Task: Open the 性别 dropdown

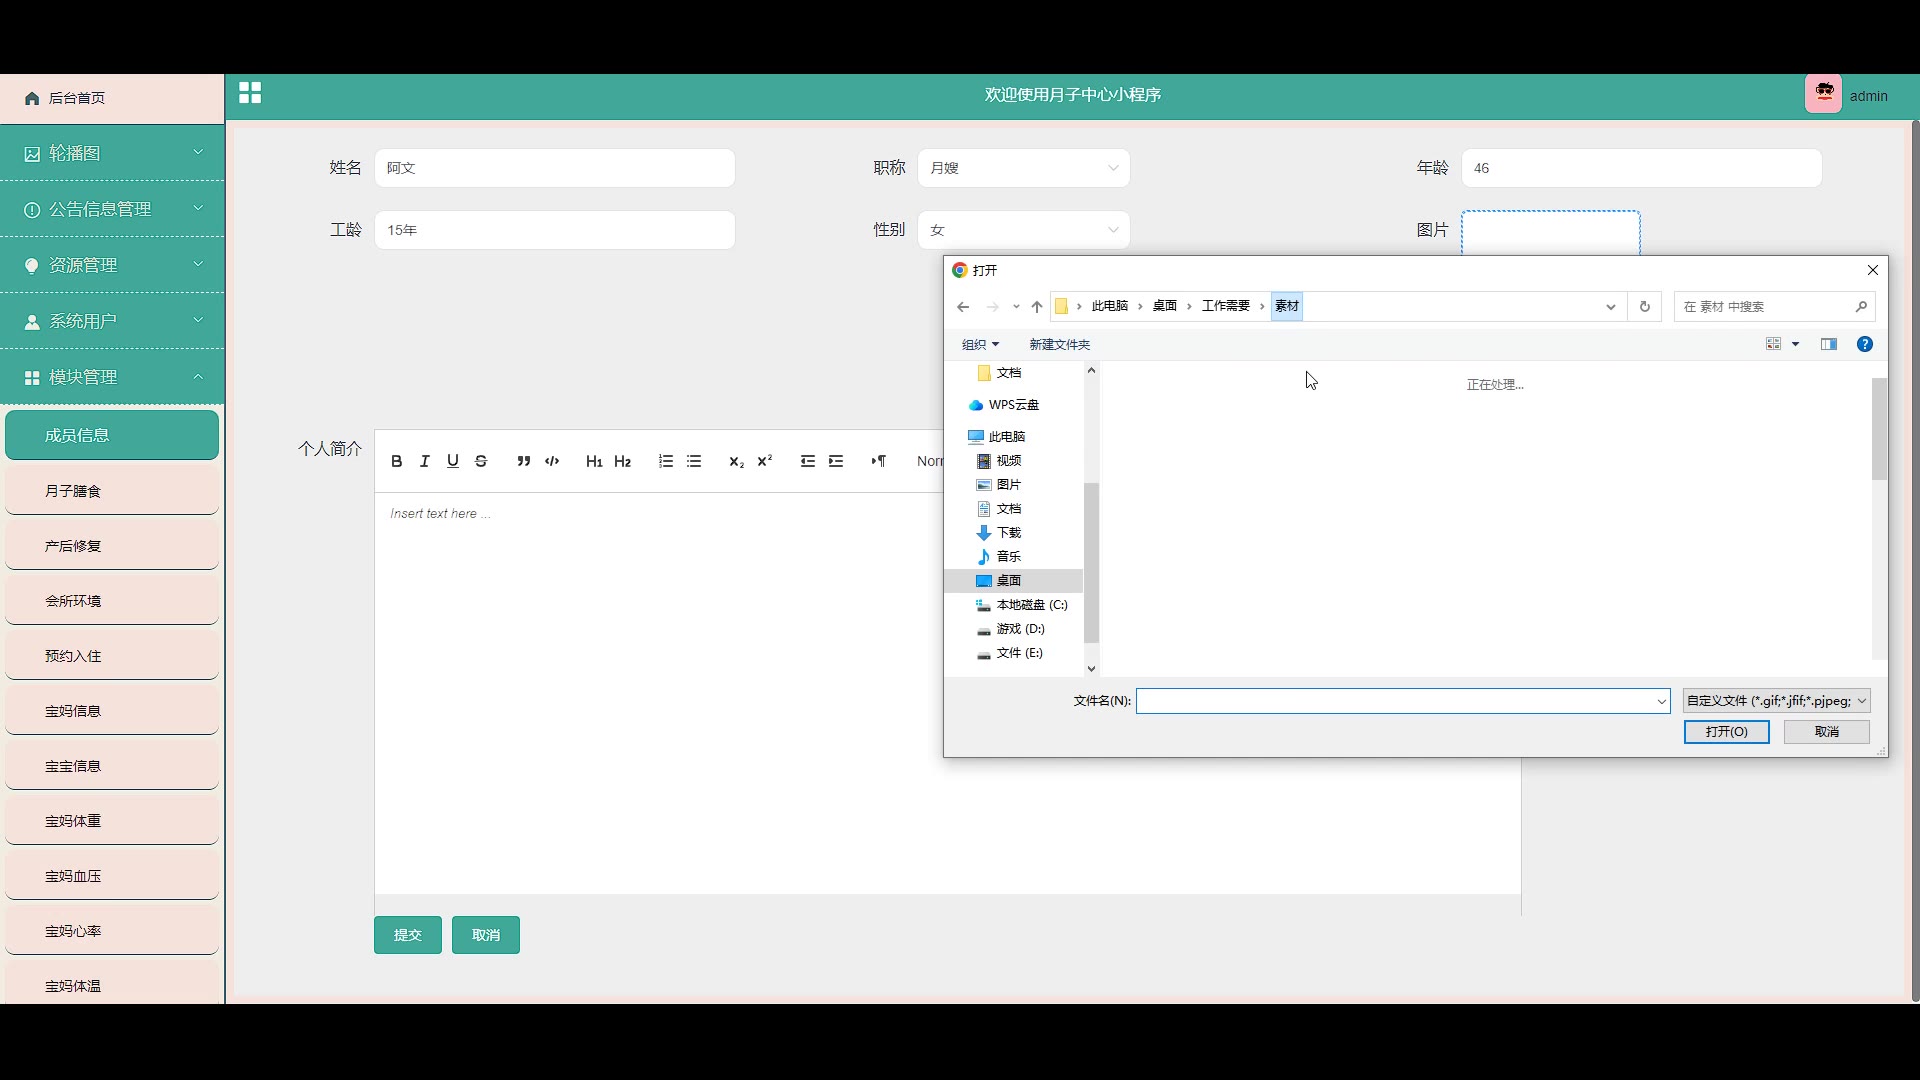Action: [x=1023, y=230]
